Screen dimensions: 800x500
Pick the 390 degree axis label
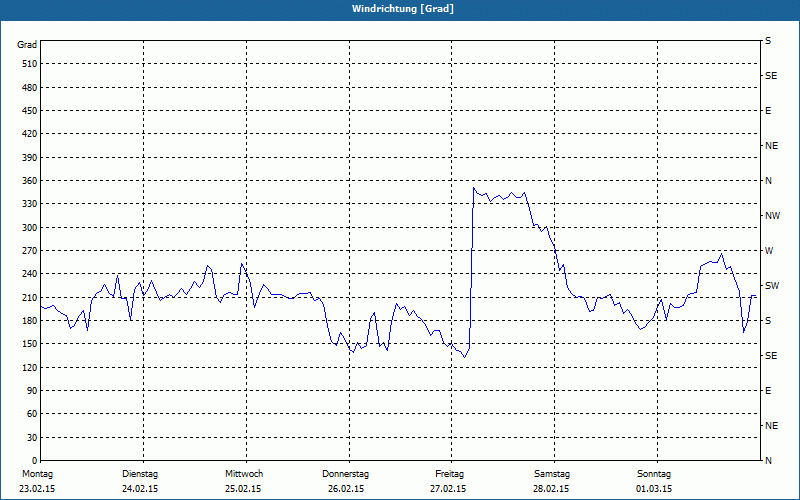tap(30, 157)
